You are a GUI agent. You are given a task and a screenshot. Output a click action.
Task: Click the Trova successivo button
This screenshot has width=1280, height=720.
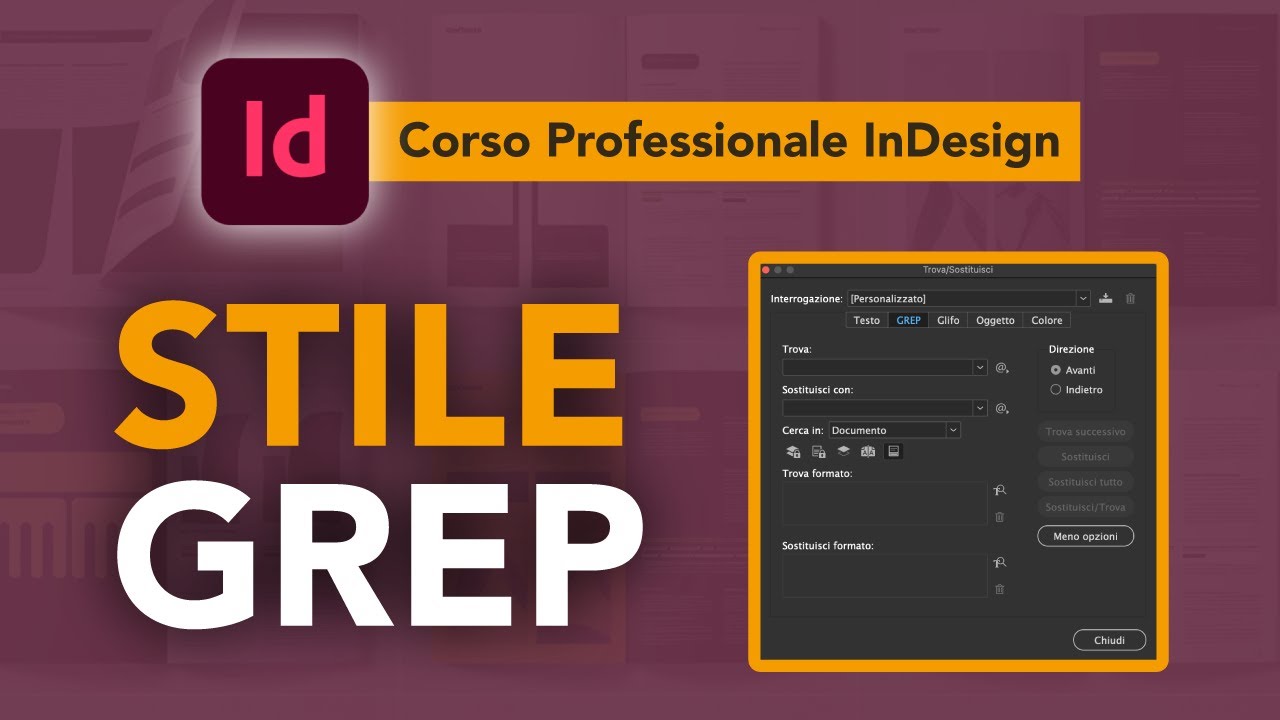click(x=1085, y=432)
